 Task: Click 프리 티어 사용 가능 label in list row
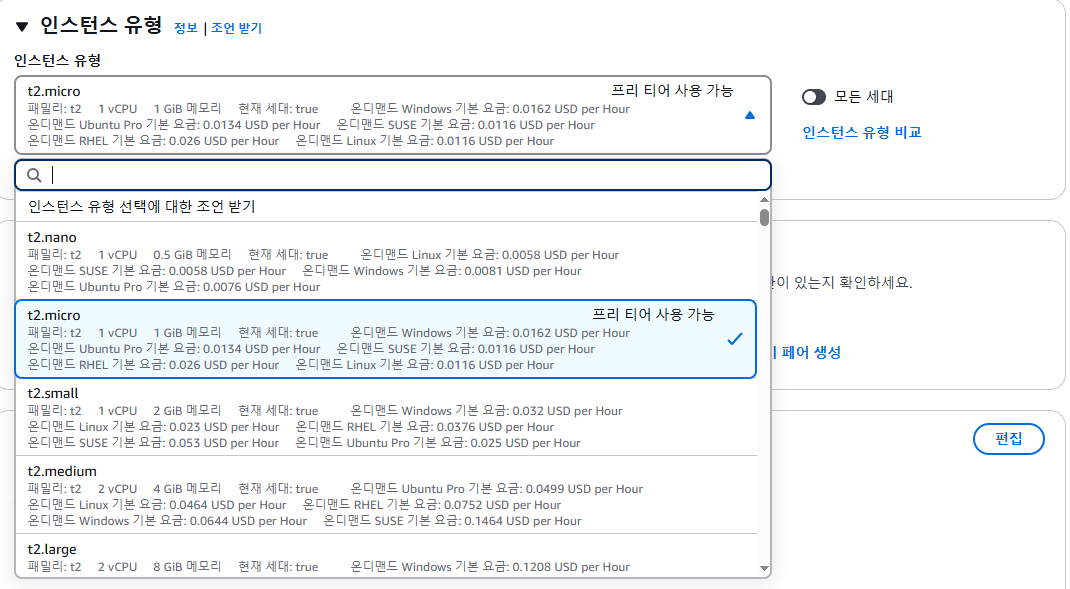[652, 315]
